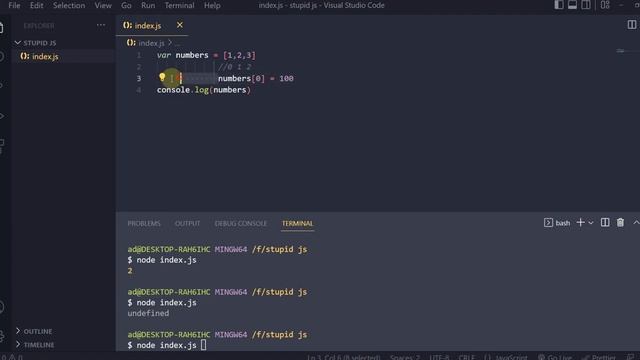Start Go Live server
Screen dimensions: 640x360
point(555,357)
